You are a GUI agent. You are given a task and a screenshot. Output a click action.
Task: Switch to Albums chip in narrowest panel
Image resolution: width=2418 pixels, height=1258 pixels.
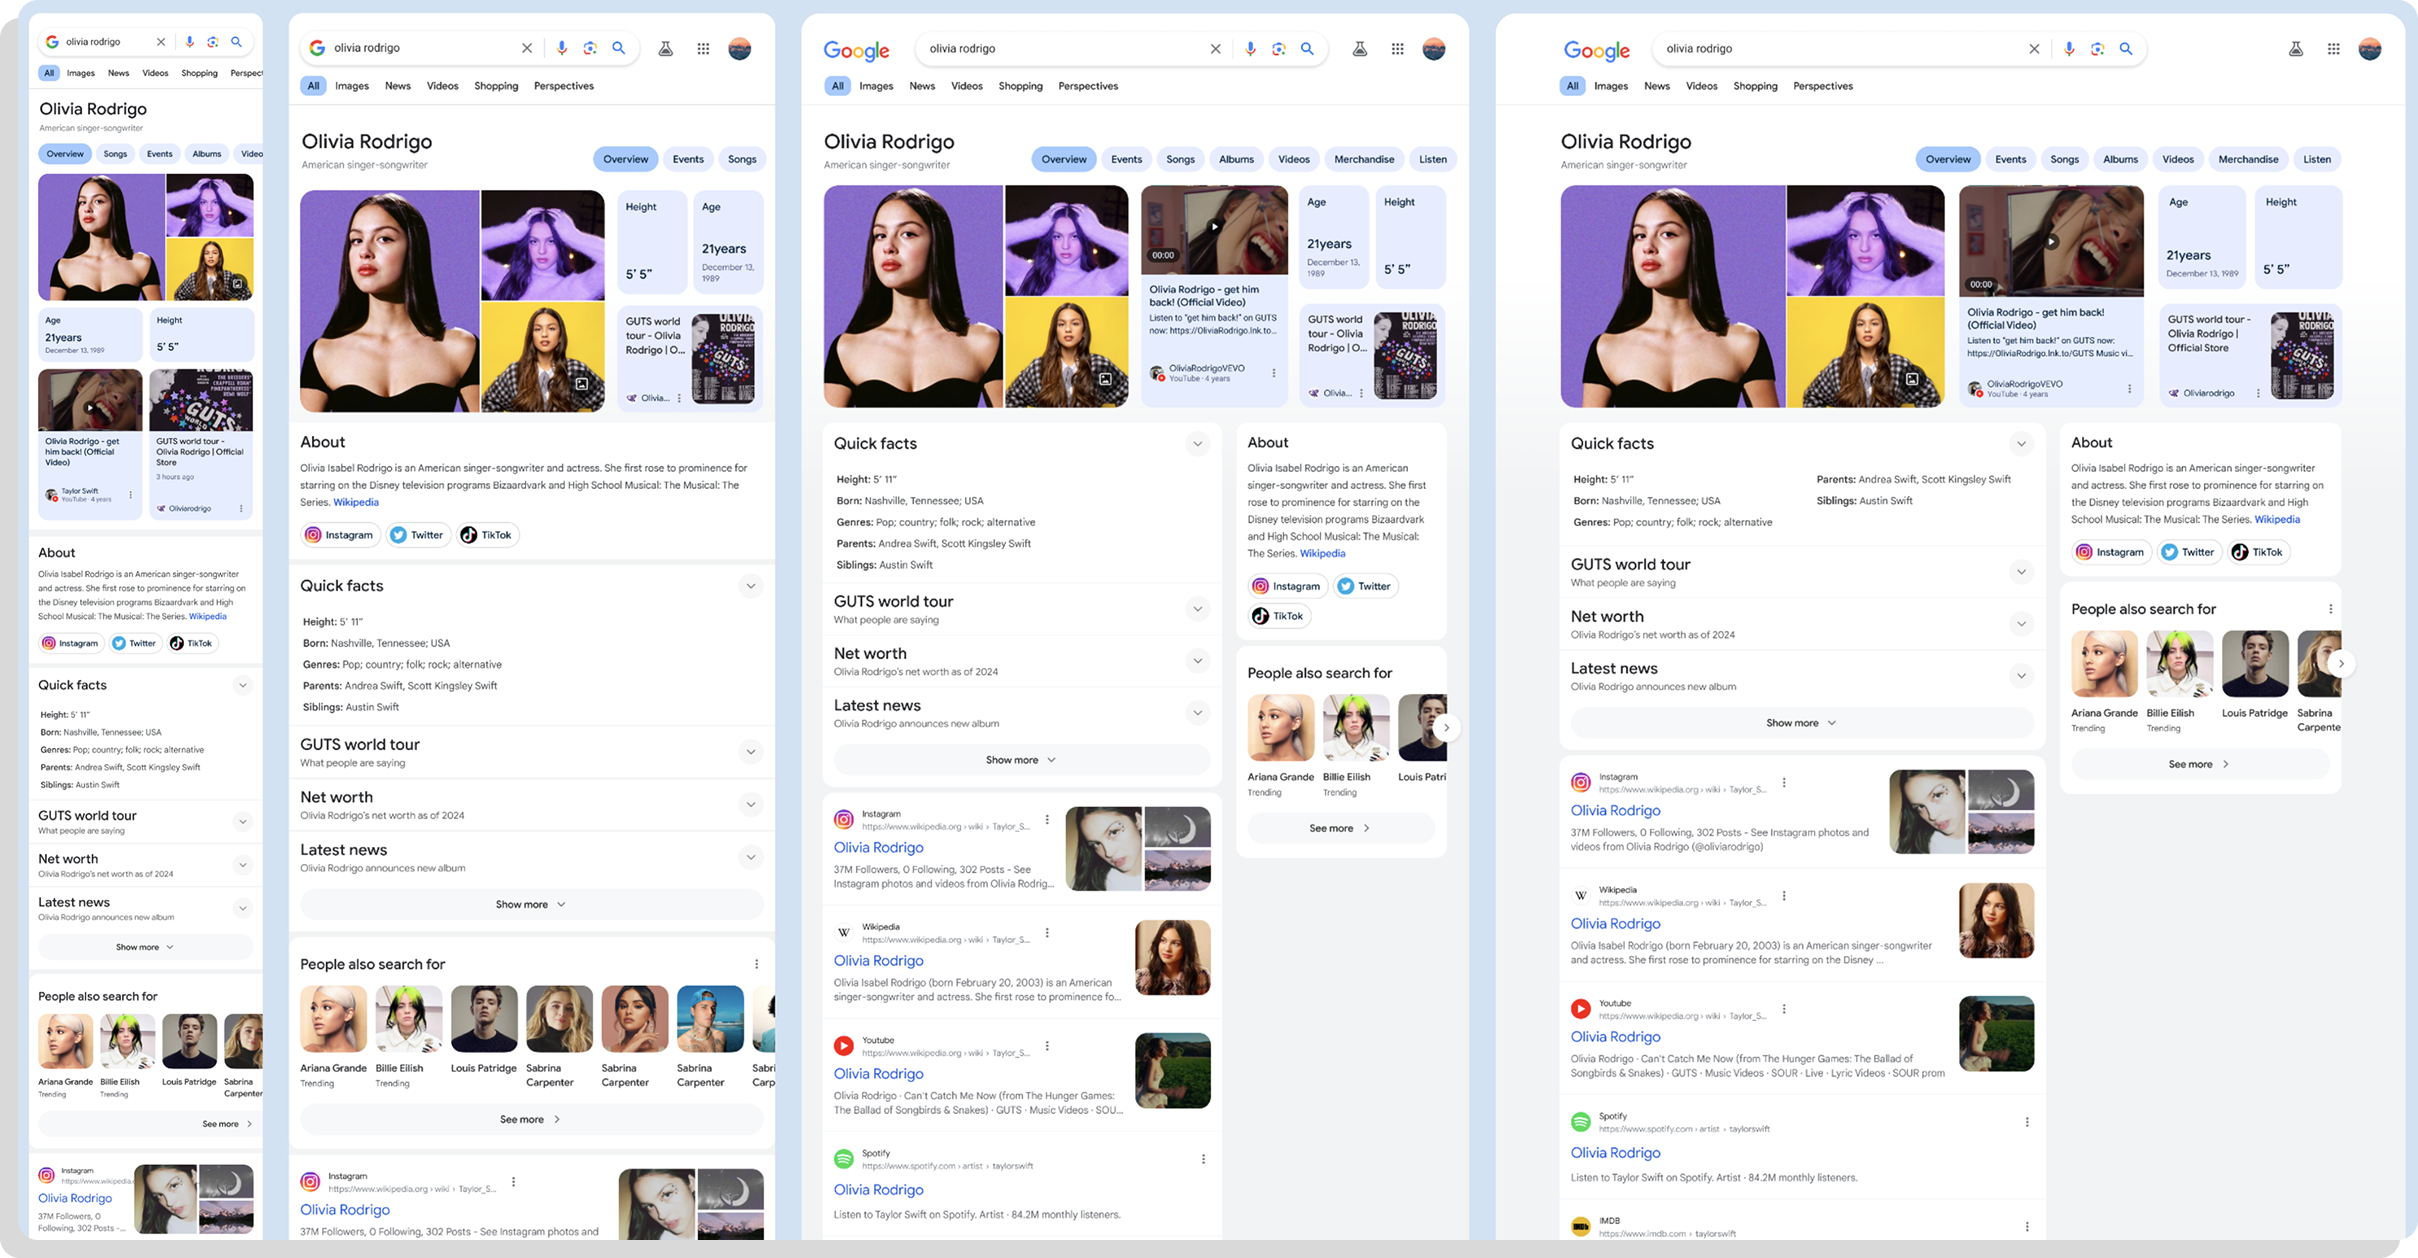pyautogui.click(x=206, y=154)
